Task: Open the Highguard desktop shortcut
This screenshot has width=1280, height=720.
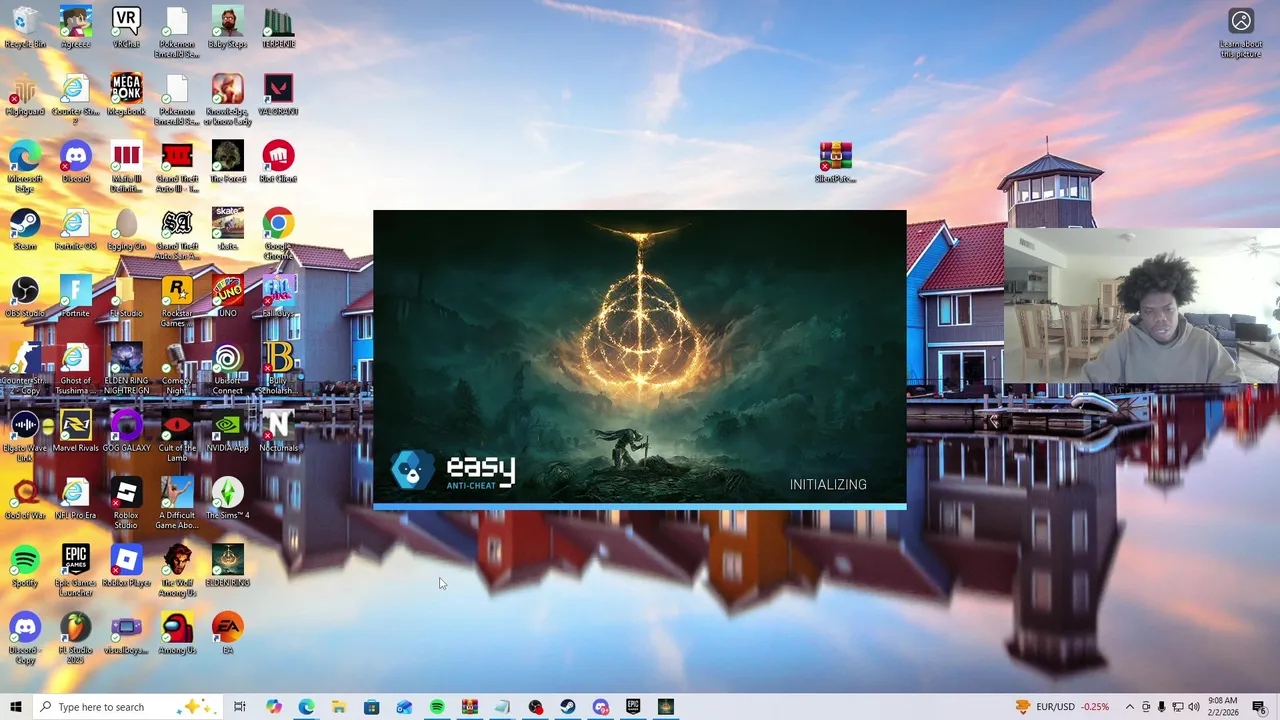Action: pyautogui.click(x=25, y=95)
